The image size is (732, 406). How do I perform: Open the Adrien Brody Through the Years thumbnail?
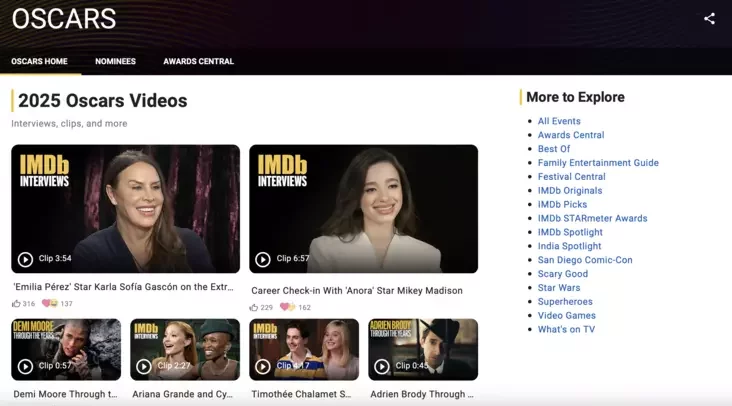point(422,349)
